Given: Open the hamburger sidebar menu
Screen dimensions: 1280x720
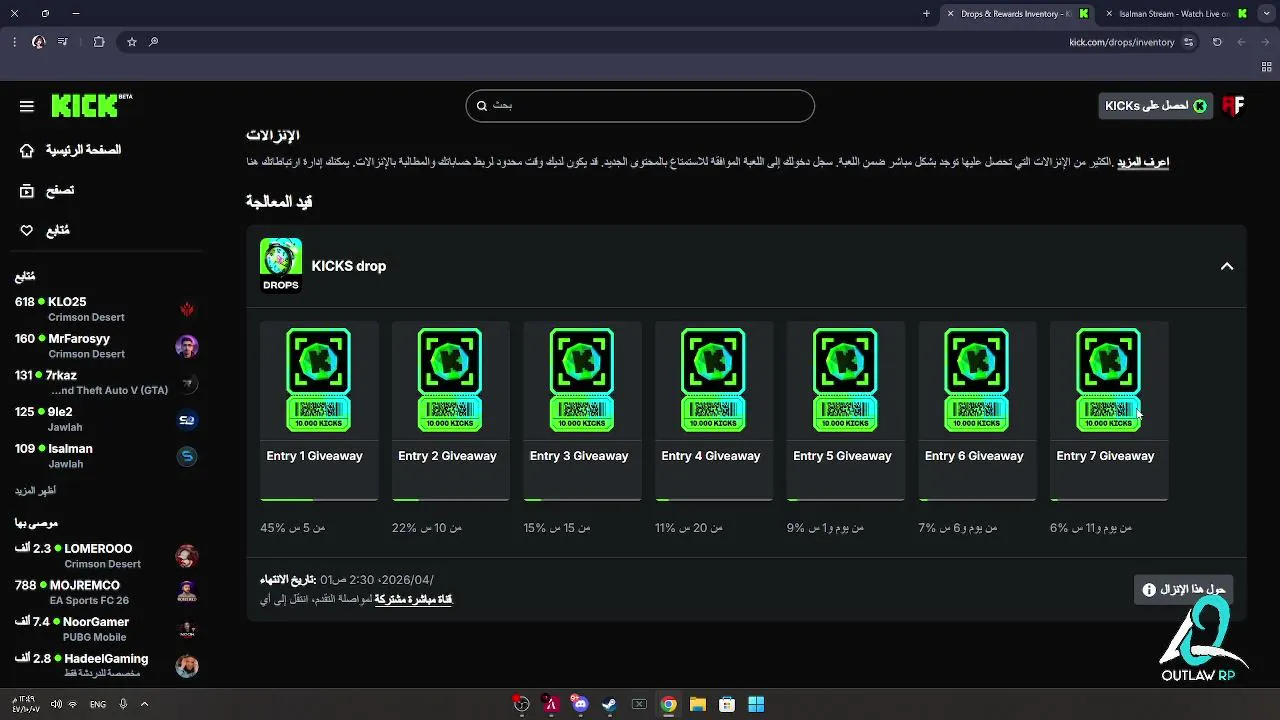Looking at the screenshot, I should click(27, 106).
